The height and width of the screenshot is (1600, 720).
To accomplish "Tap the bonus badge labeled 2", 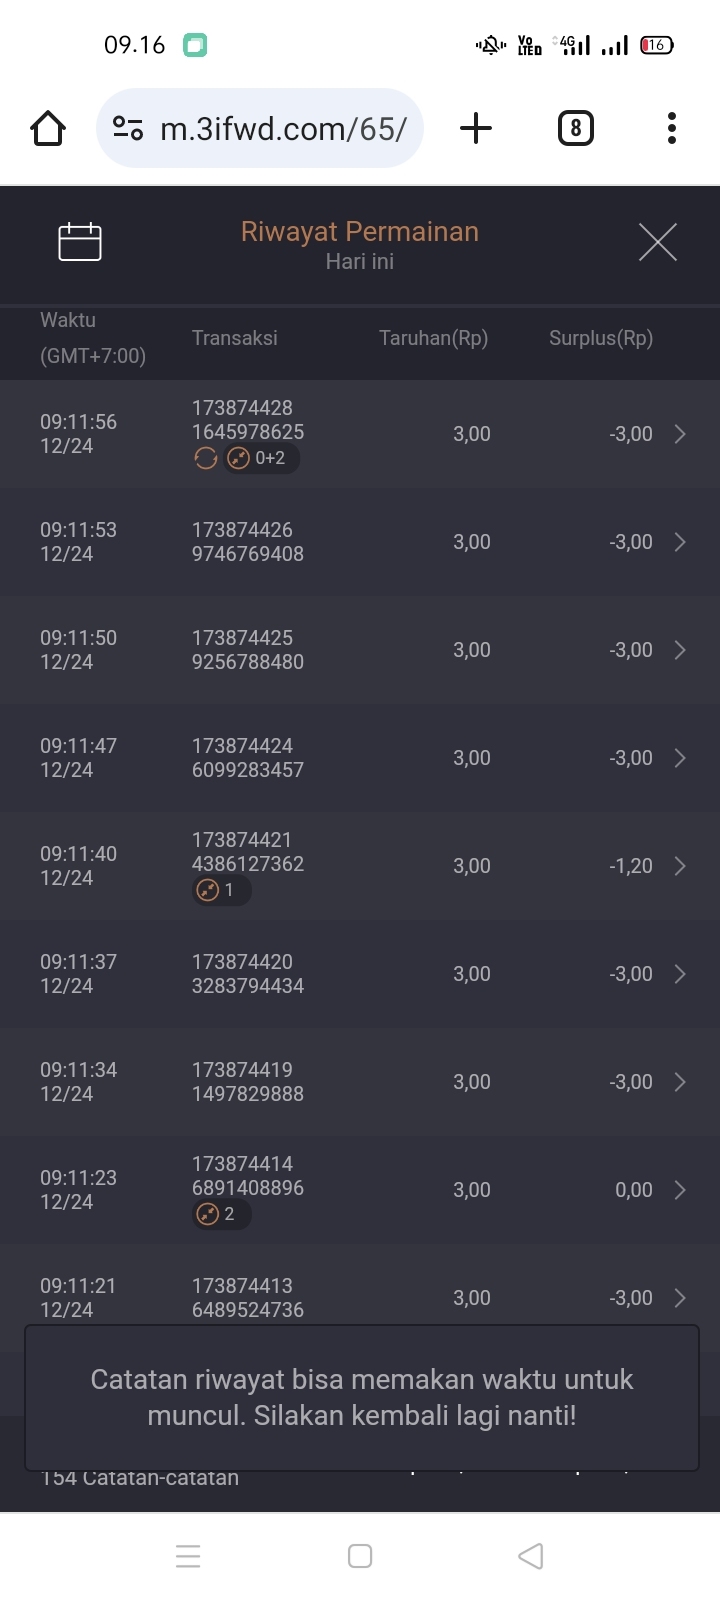I will (220, 1214).
